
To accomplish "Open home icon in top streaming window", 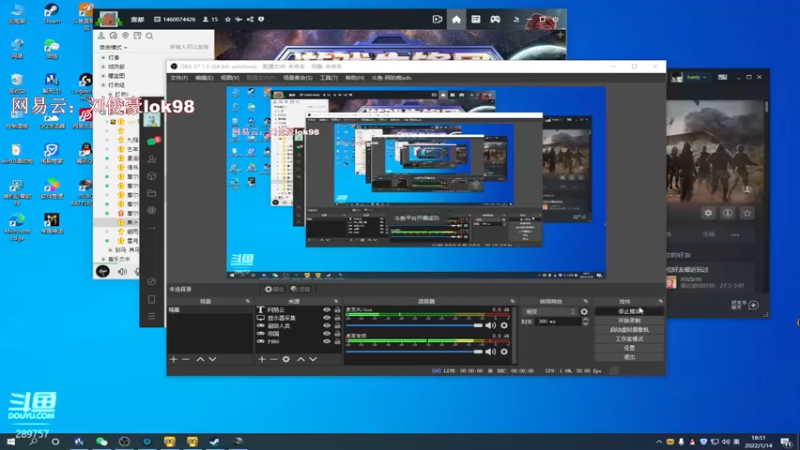I will click(456, 19).
